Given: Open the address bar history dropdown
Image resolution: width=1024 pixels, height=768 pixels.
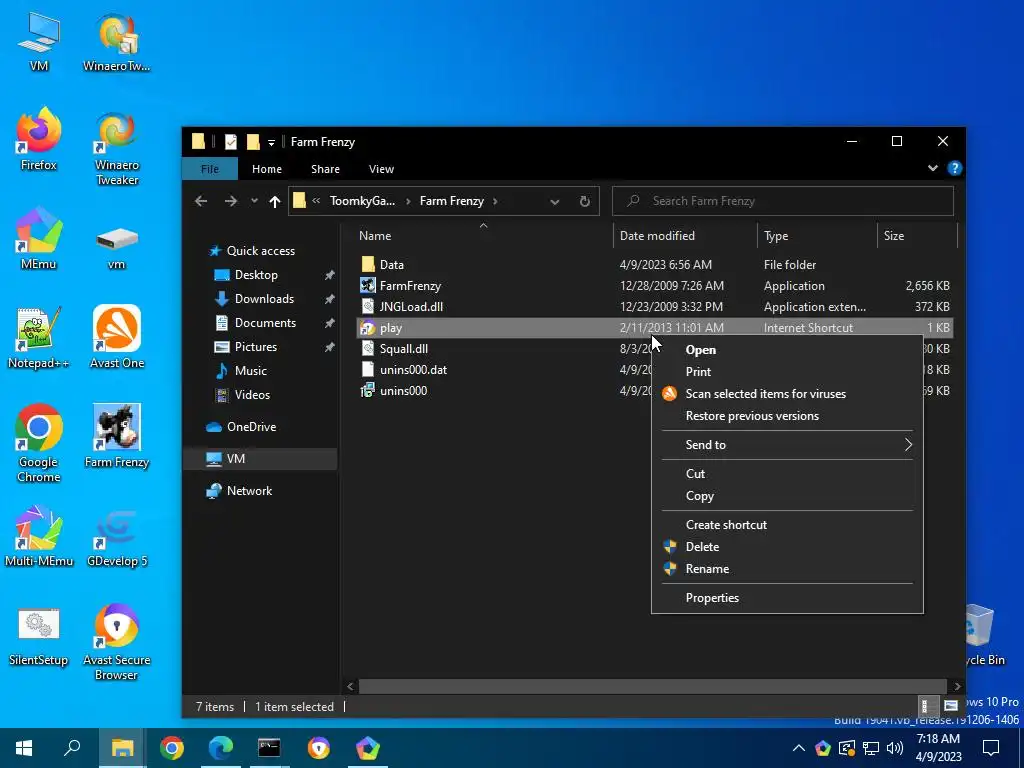Looking at the screenshot, I should coord(554,202).
